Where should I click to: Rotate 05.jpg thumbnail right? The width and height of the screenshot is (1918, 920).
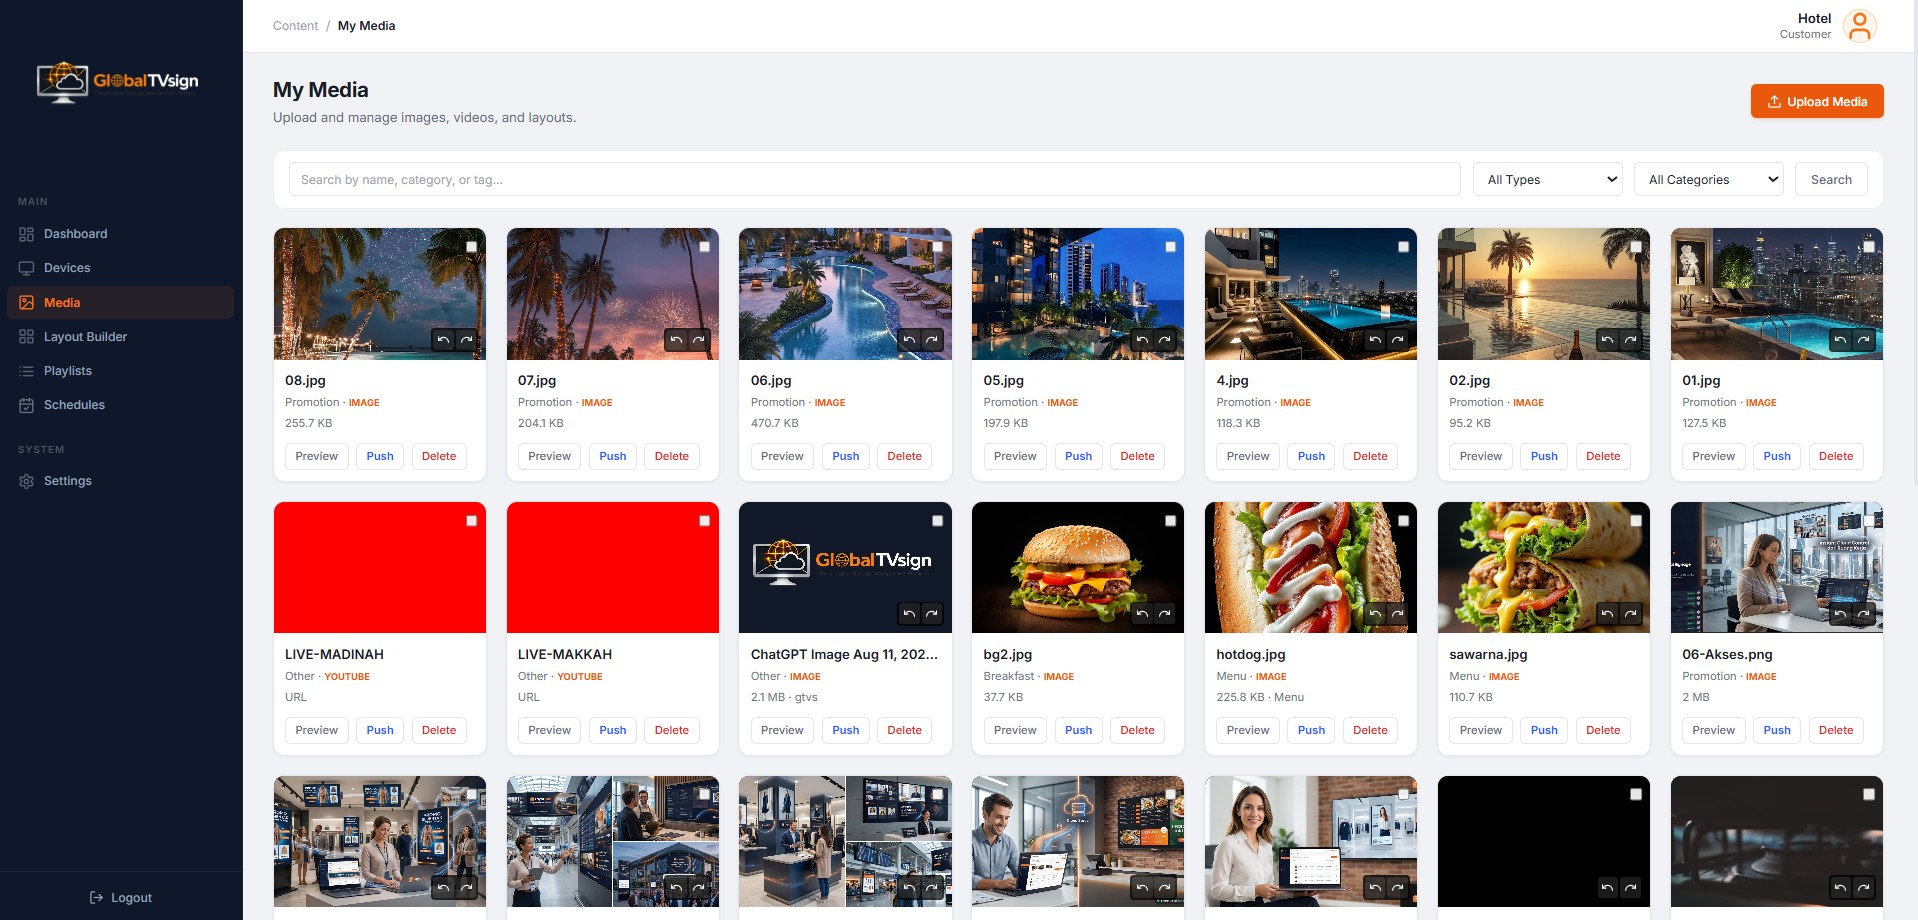[x=1165, y=340]
